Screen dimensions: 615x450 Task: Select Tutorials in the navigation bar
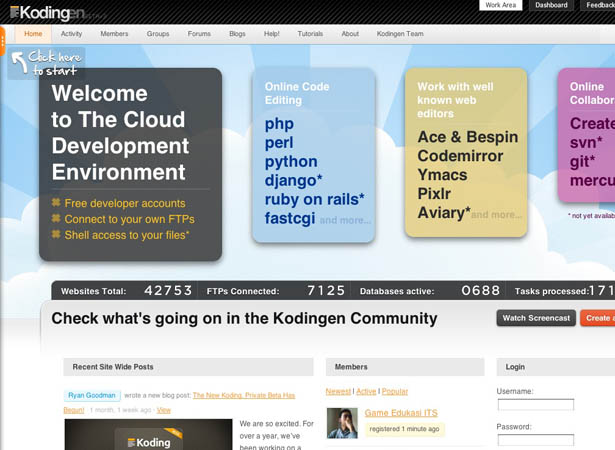click(310, 34)
